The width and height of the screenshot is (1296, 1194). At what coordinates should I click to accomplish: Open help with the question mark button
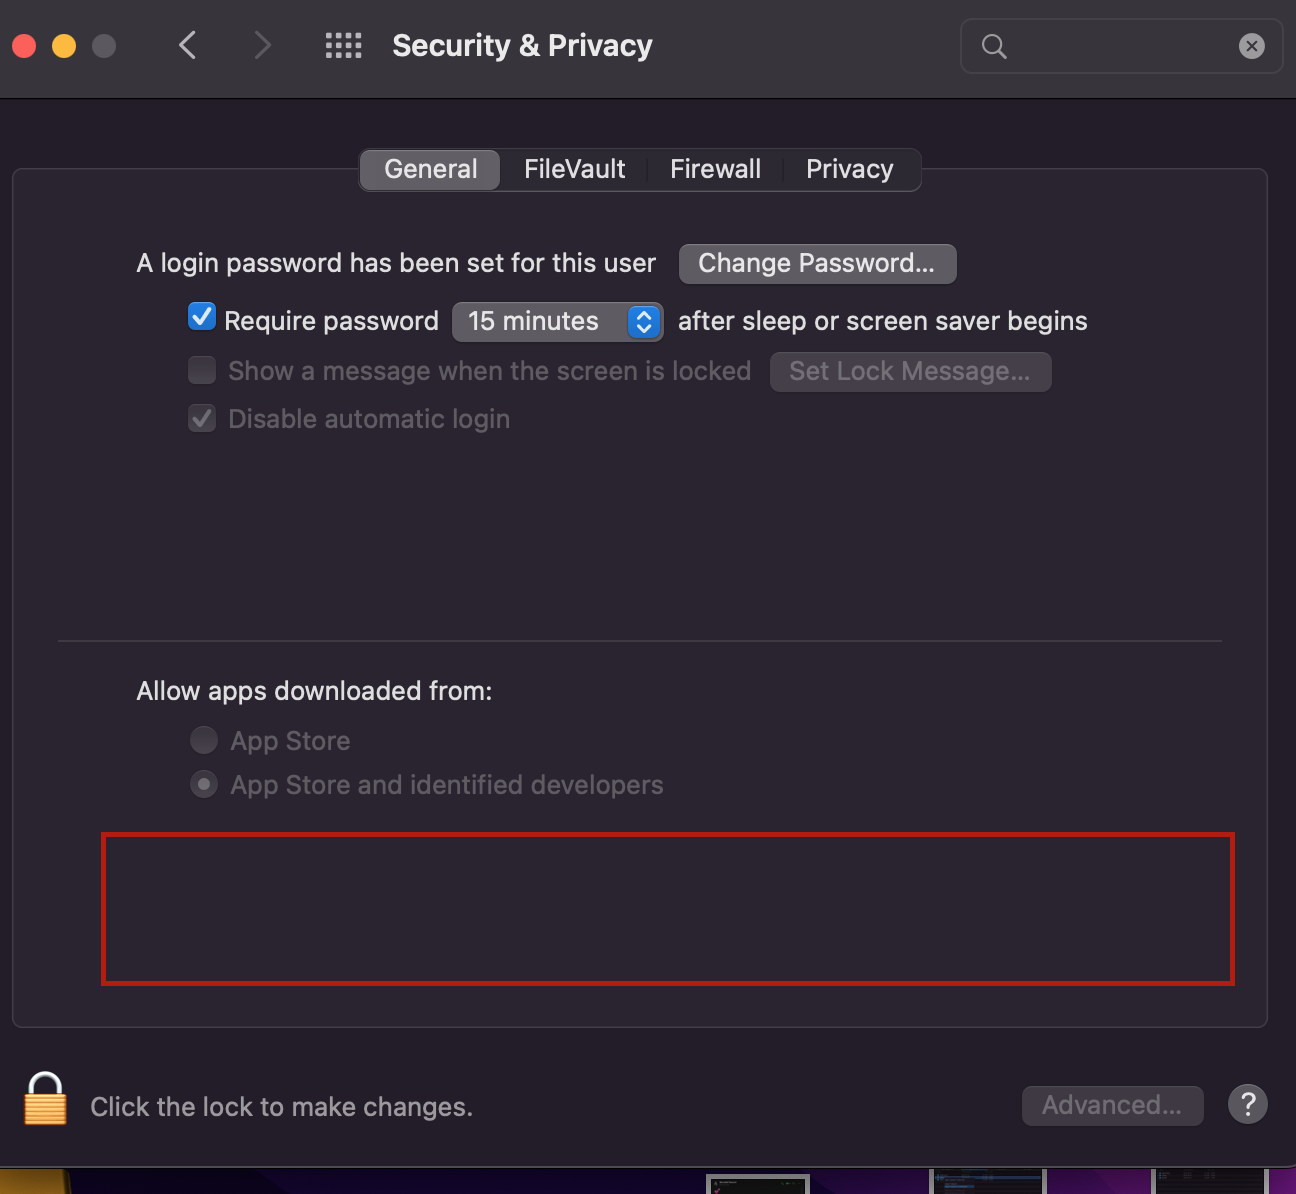[1248, 1105]
